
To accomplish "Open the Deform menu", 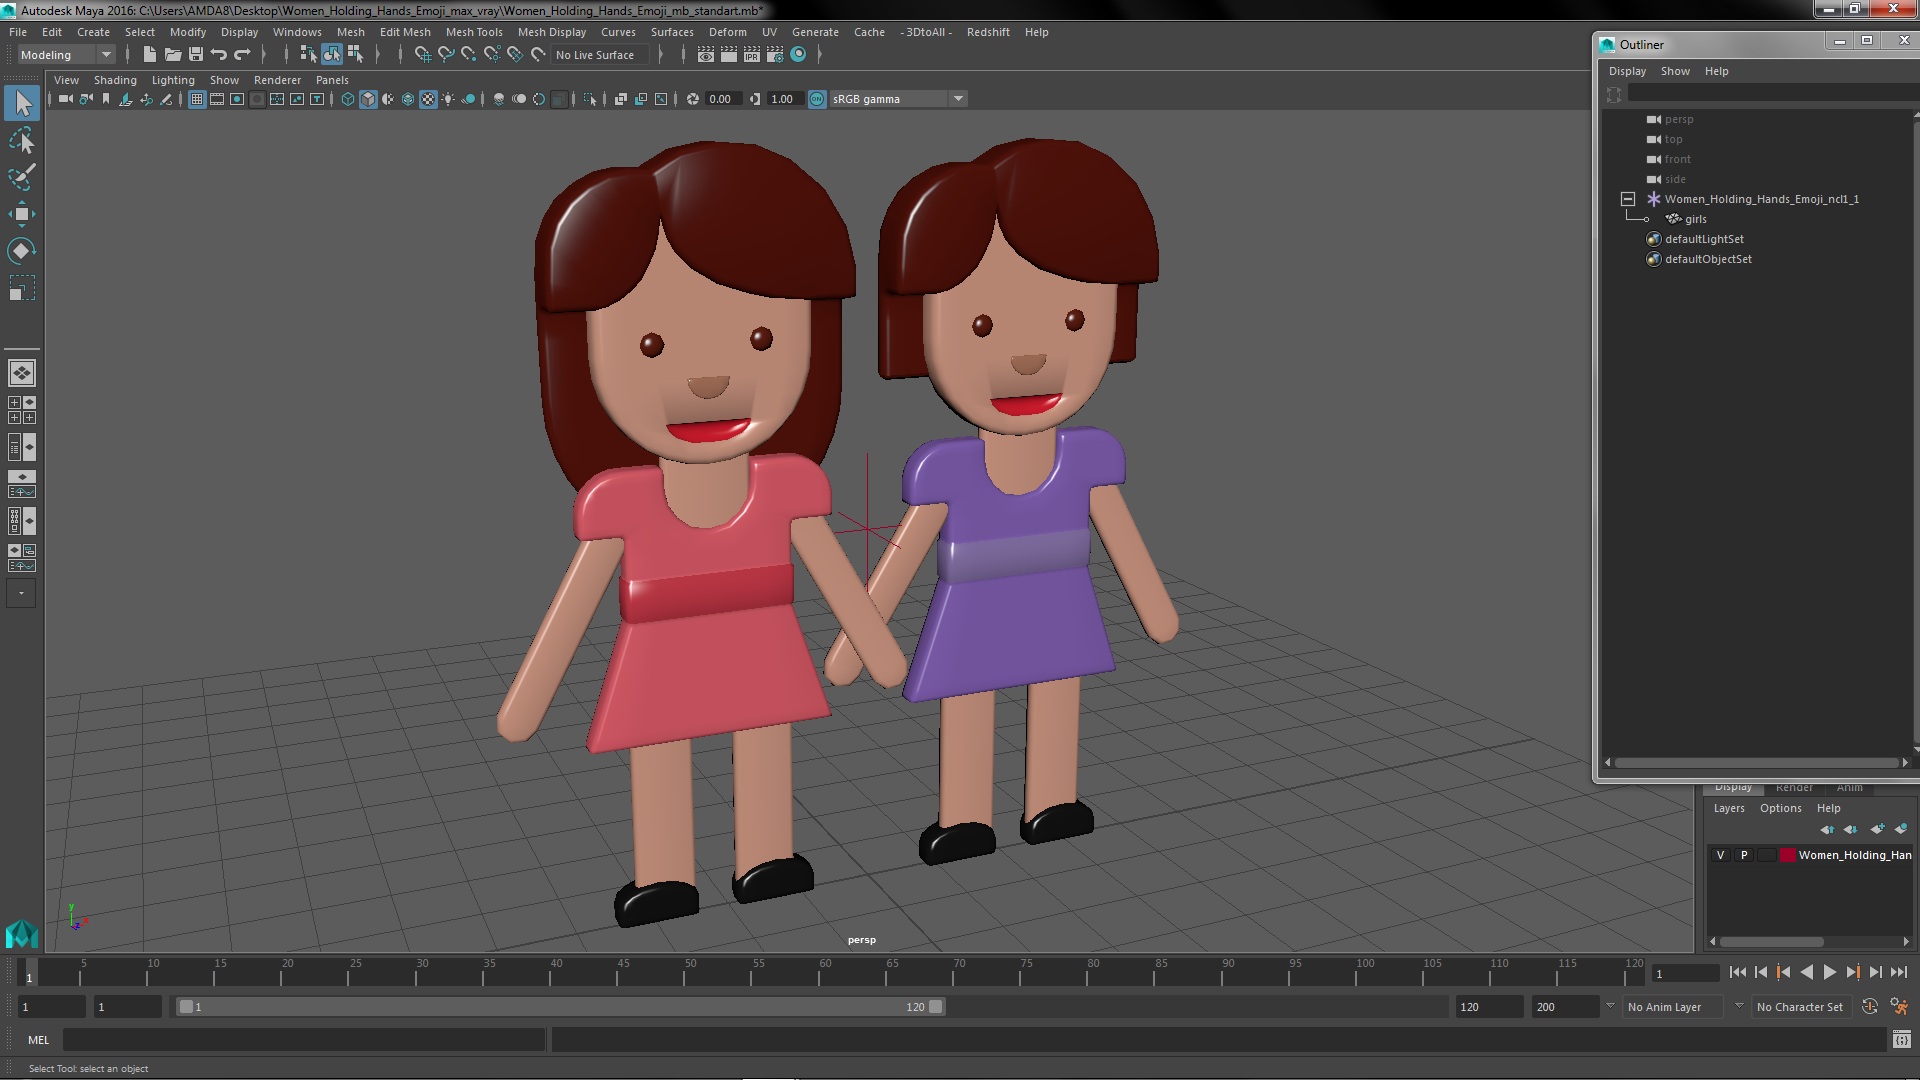I will click(x=728, y=32).
